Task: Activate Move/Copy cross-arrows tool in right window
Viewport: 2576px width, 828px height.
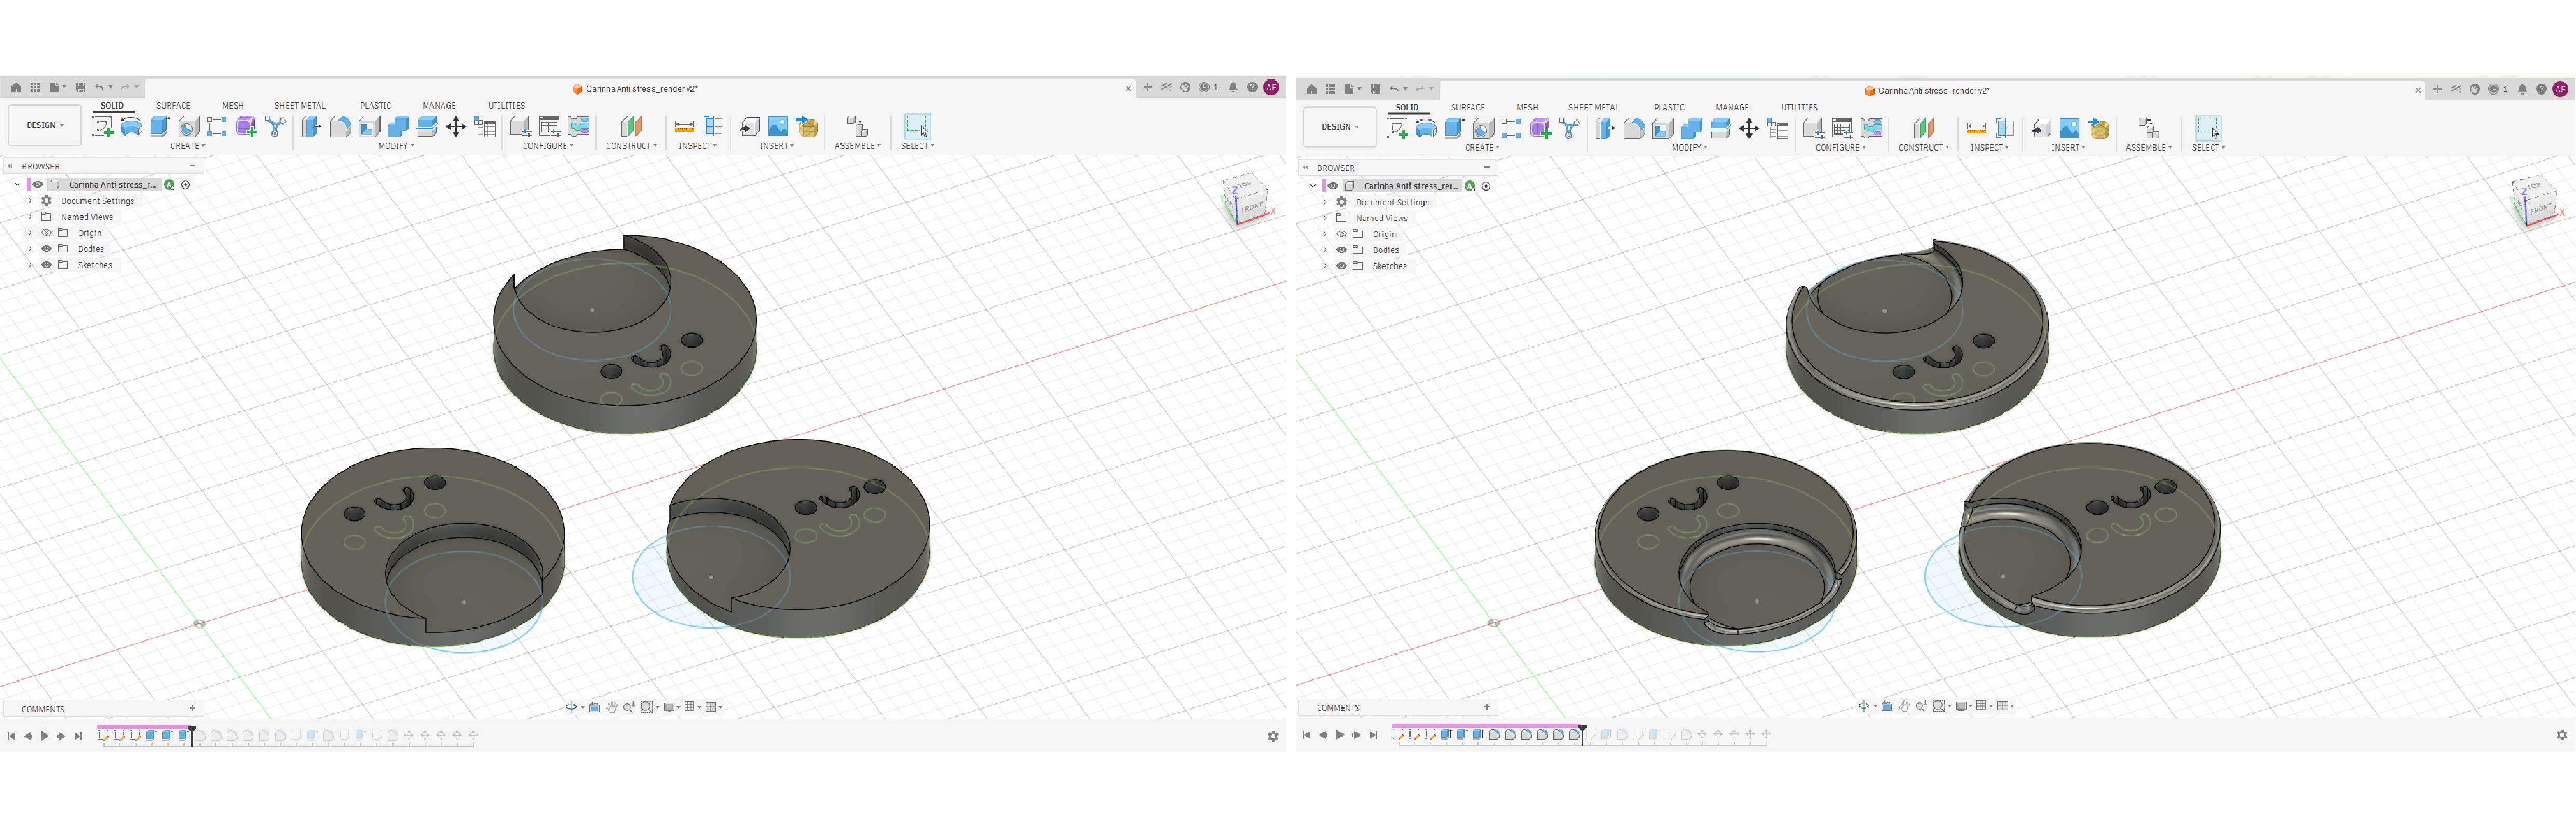Action: click(x=1749, y=128)
